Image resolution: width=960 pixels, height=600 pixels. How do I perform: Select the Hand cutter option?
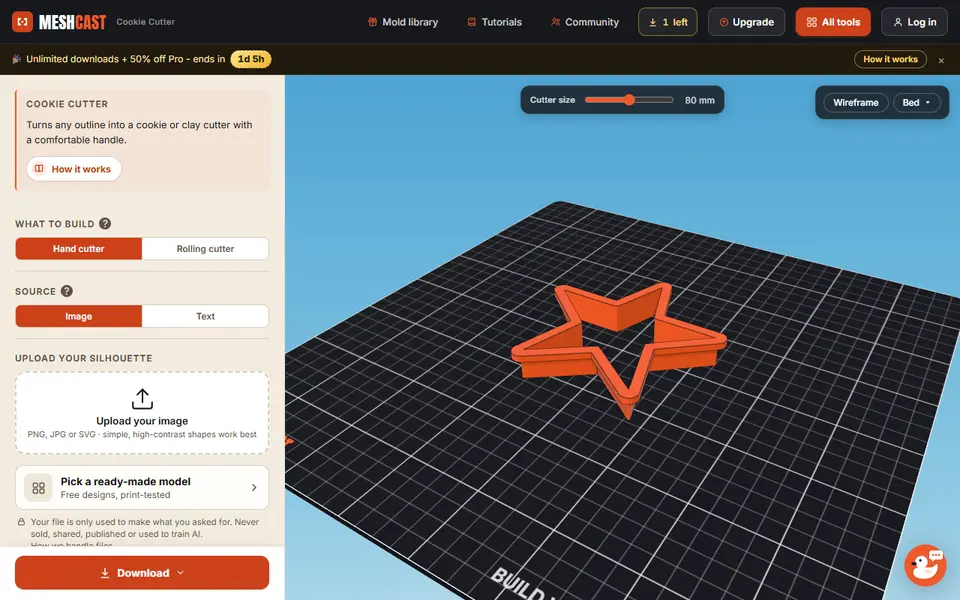[78, 249]
